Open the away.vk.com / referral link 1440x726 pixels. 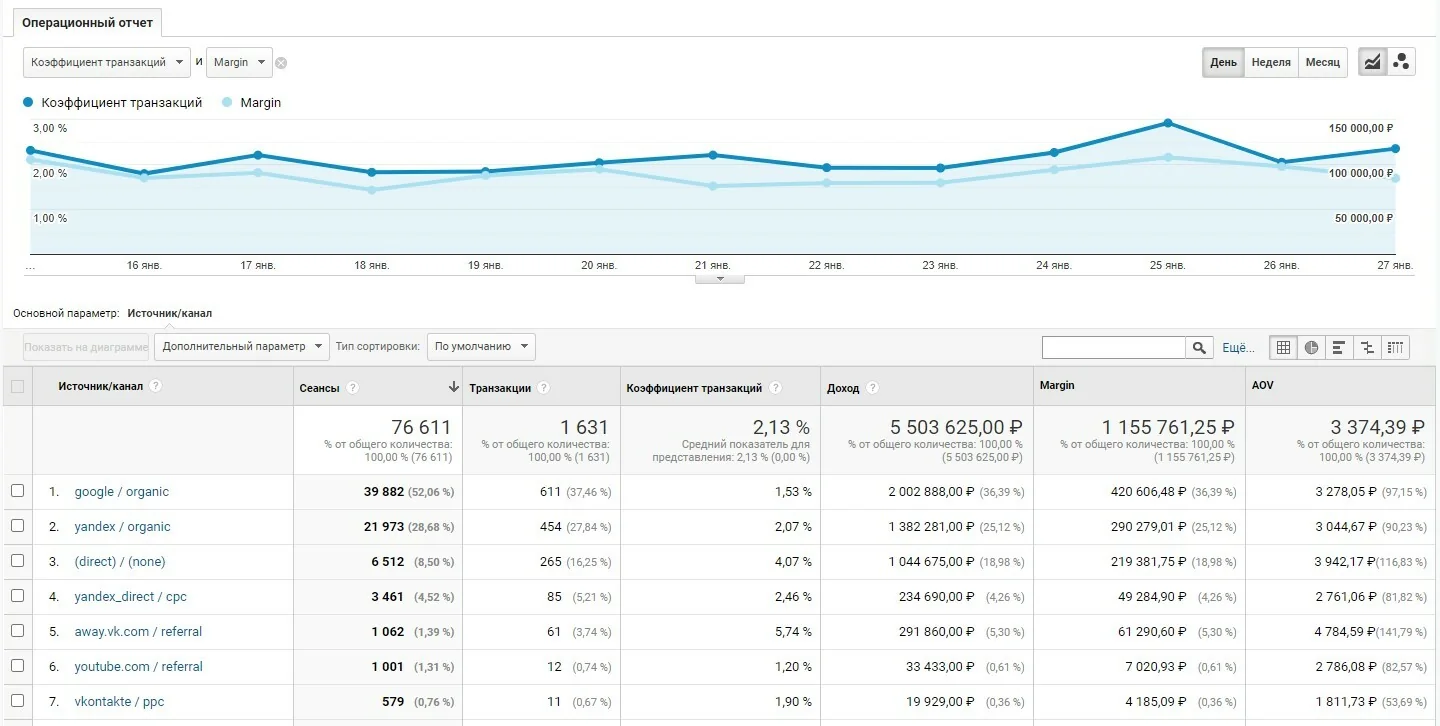(138, 632)
